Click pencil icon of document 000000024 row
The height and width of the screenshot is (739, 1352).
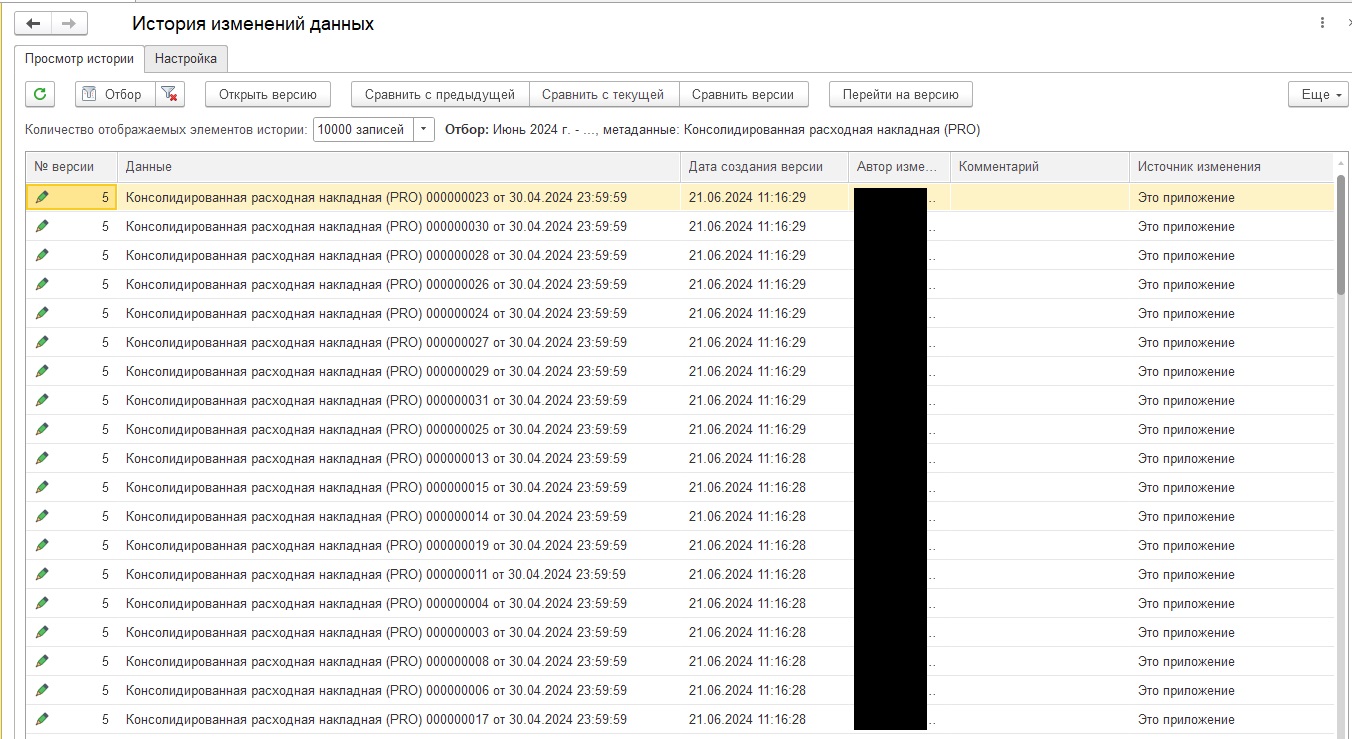42,313
